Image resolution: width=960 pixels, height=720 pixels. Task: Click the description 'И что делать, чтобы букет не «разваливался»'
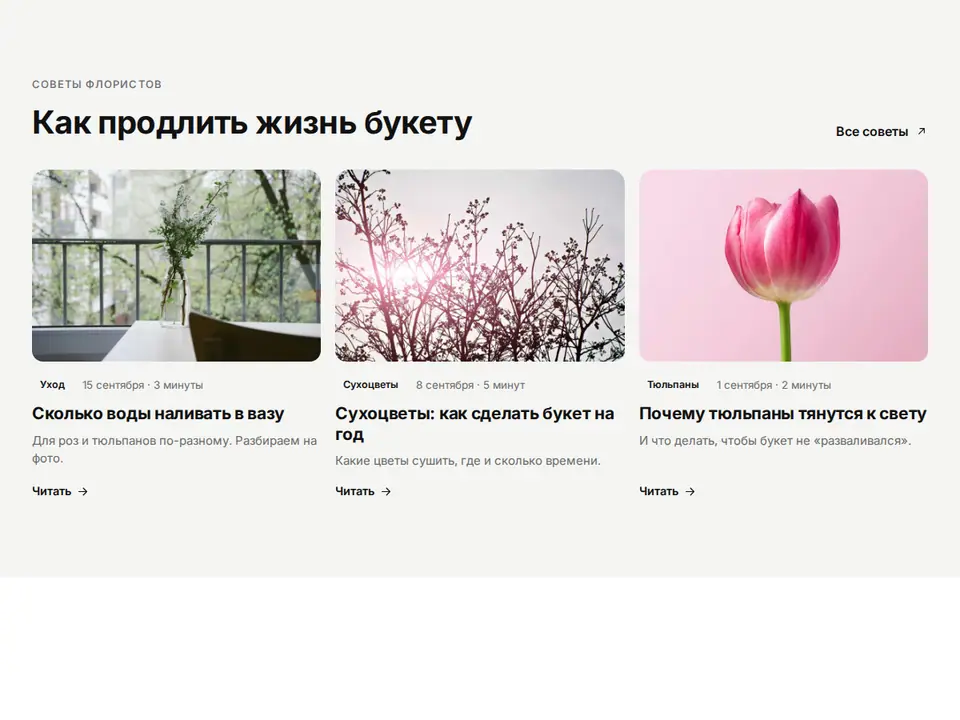[775, 441]
